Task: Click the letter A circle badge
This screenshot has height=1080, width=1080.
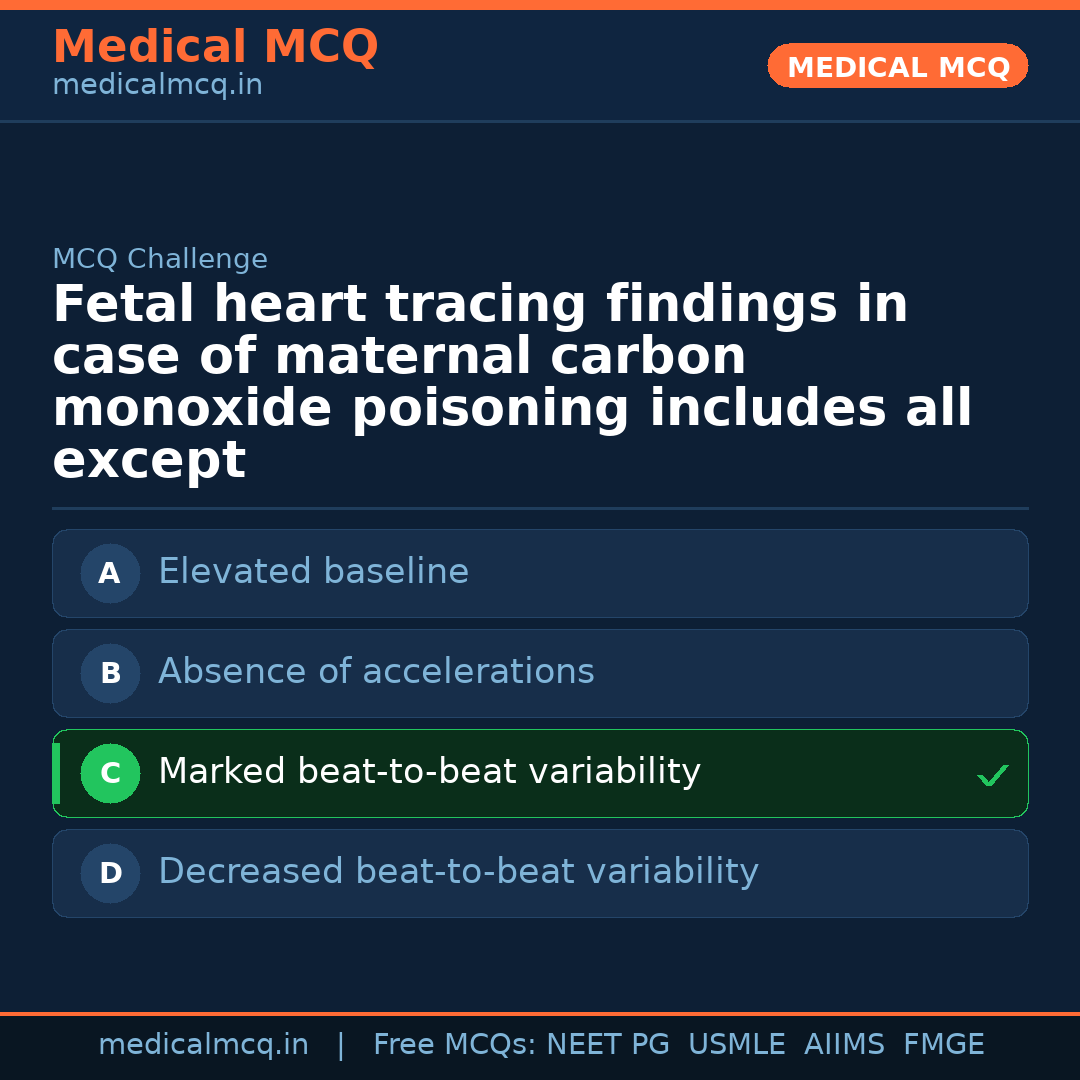Action: (x=110, y=573)
